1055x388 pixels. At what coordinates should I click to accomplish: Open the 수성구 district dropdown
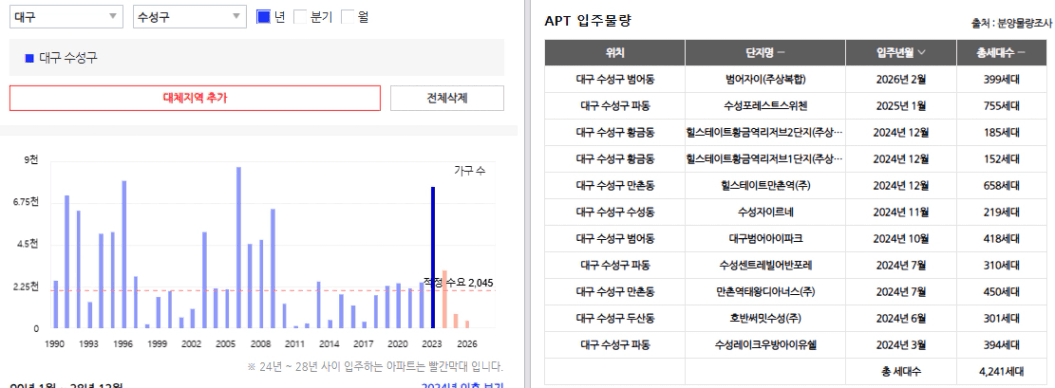tap(190, 17)
